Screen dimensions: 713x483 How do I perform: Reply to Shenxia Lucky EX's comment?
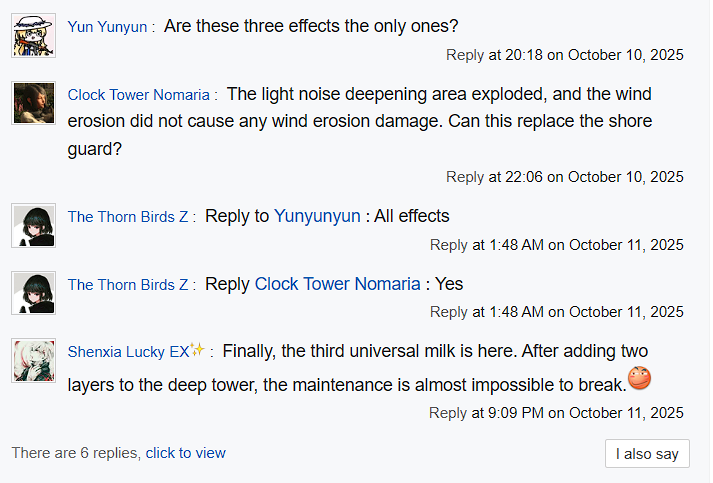click(x=448, y=412)
